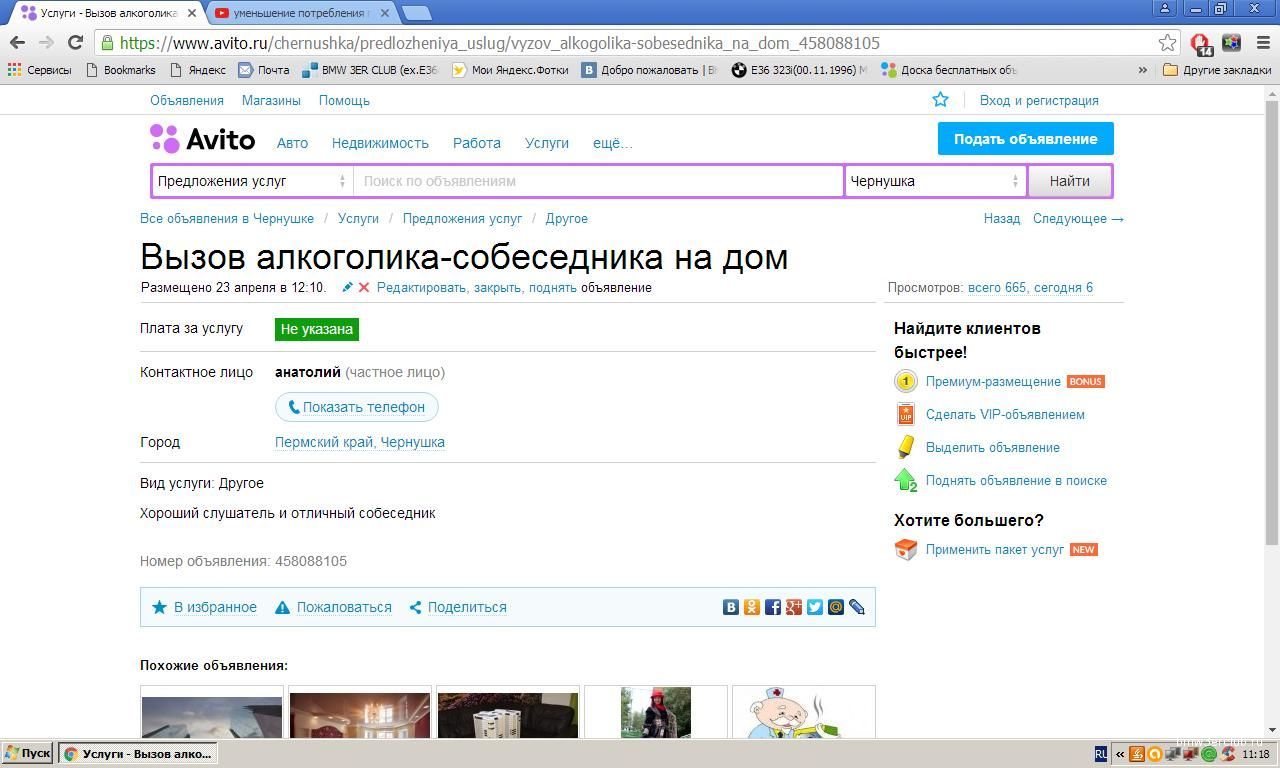This screenshot has width=1280, height=768.
Task: Click the red X close-listing icon
Action: click(x=364, y=288)
